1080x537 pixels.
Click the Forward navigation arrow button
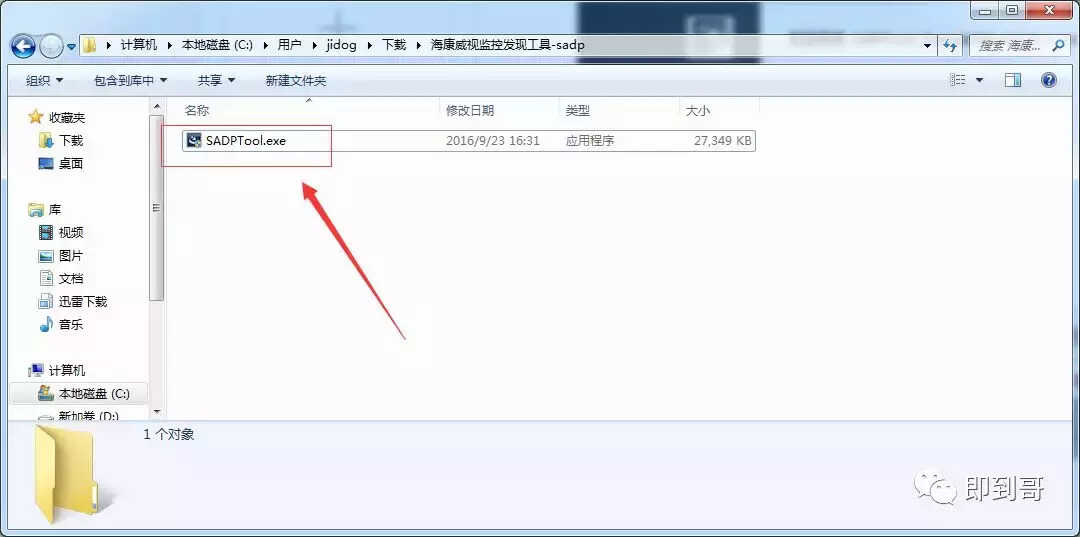click(x=51, y=46)
